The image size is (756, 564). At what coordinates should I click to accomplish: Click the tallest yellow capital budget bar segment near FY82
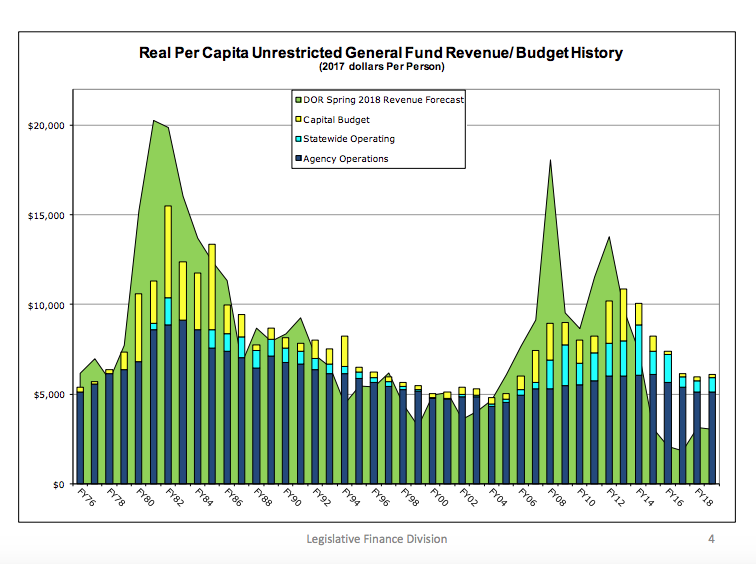168,252
